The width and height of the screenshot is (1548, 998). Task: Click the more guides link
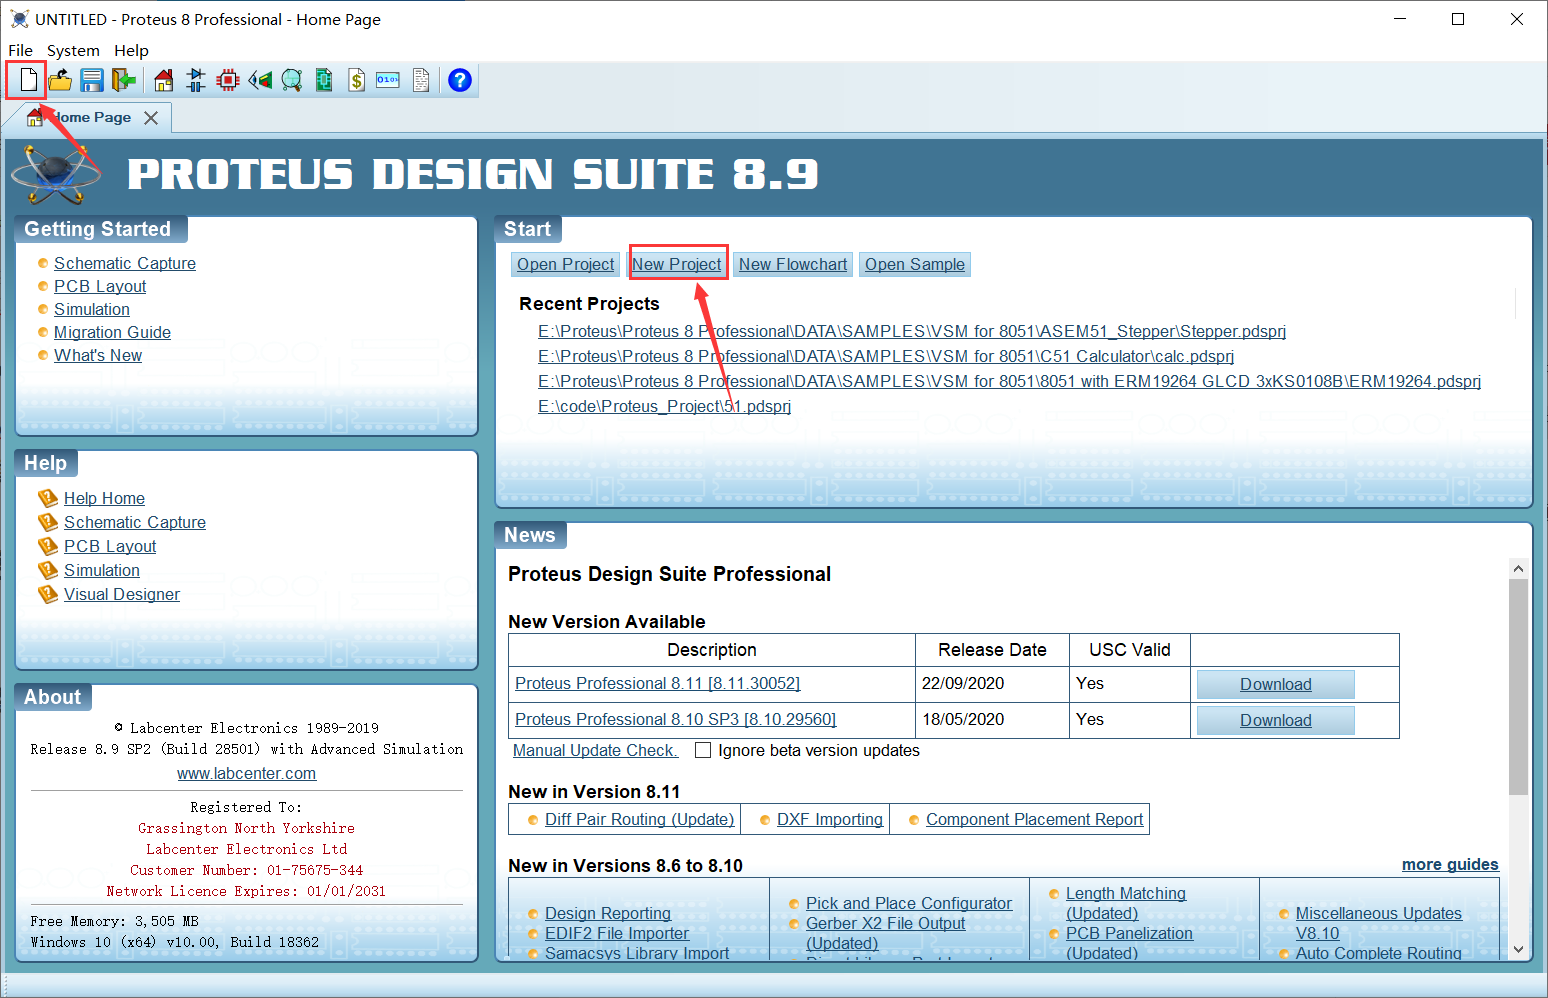pos(1450,864)
